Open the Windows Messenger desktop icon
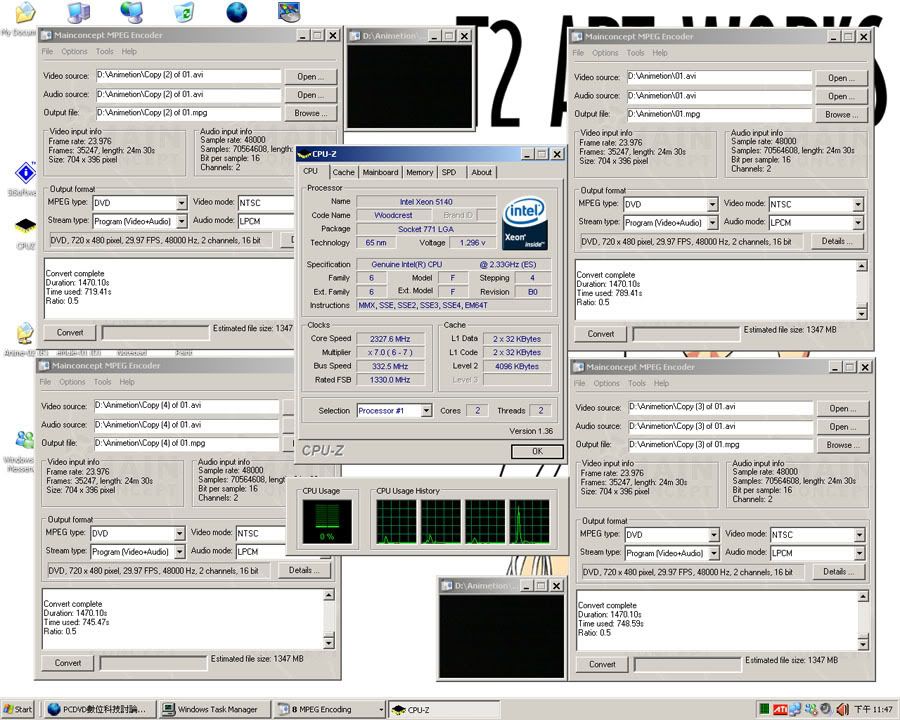The width and height of the screenshot is (900, 720). pos(24,440)
